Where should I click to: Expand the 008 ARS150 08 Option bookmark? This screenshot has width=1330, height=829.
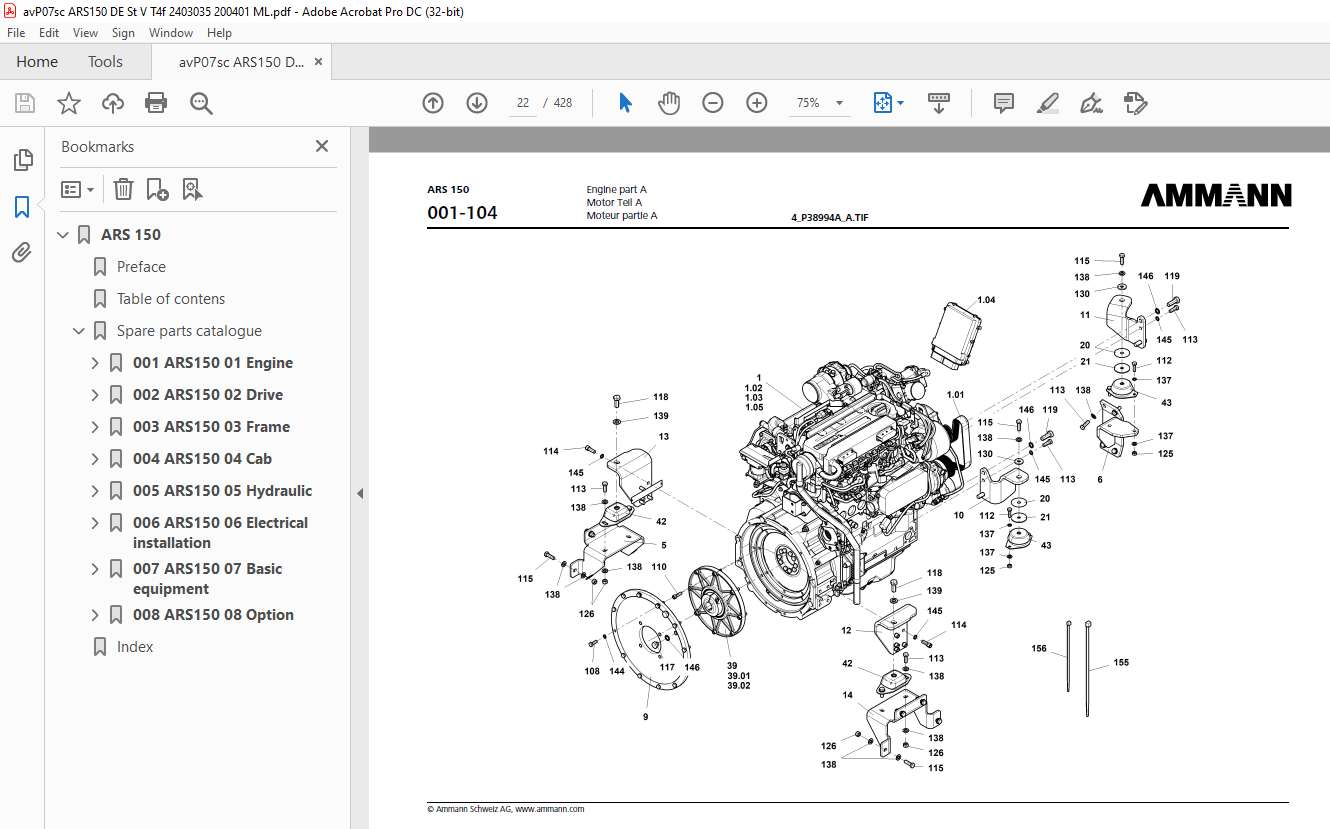pyautogui.click(x=95, y=615)
